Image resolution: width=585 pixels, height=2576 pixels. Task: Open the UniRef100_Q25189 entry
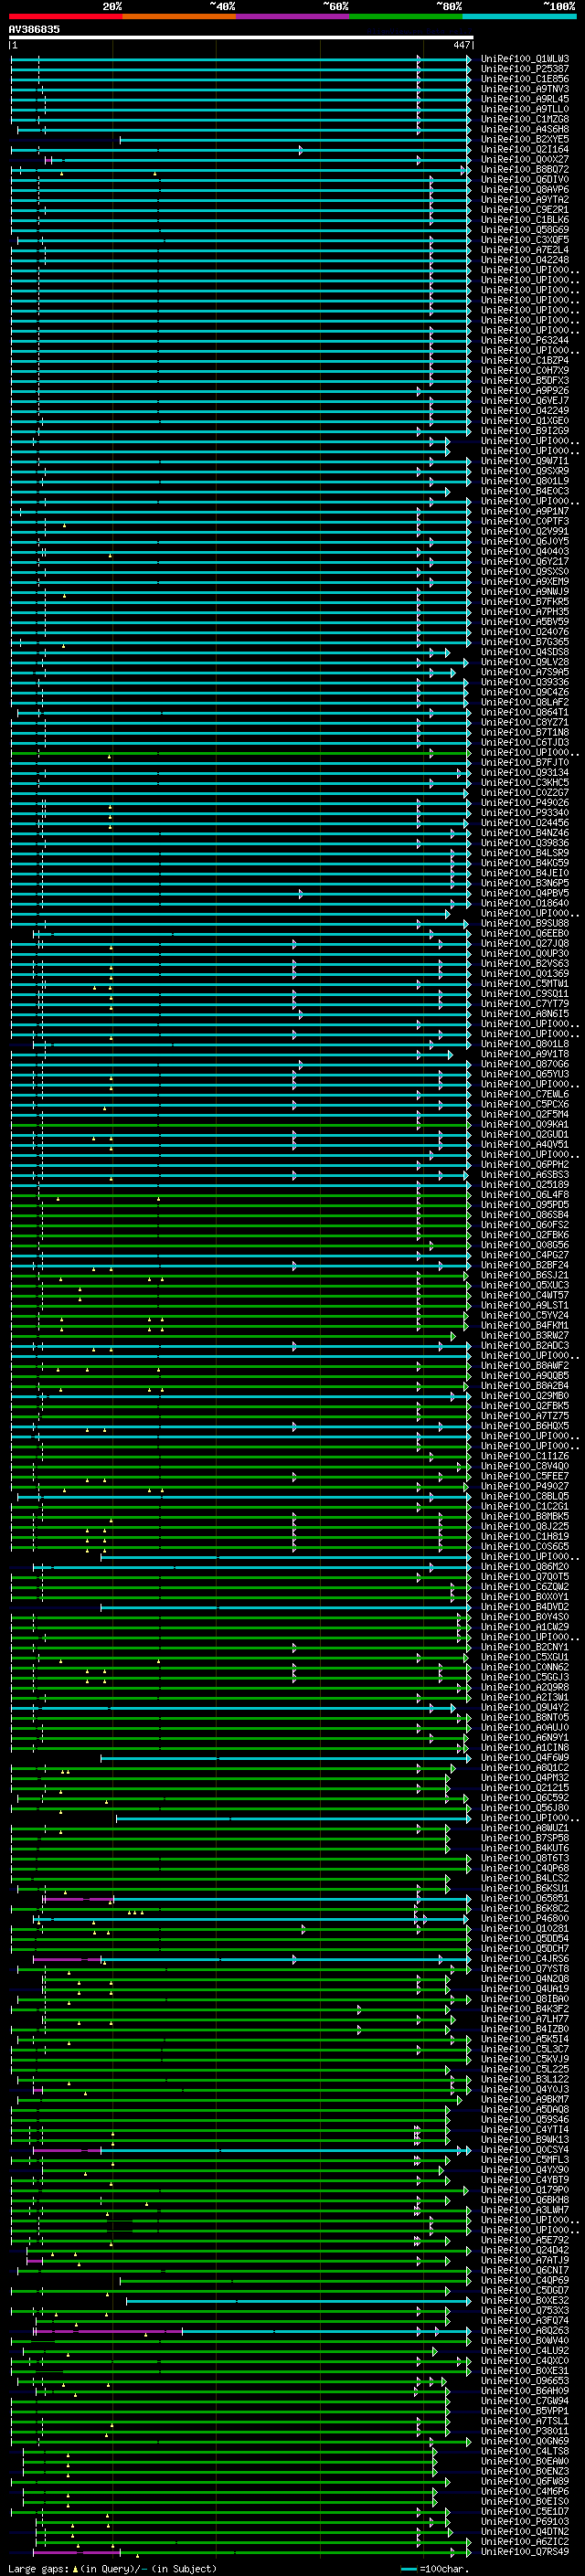point(525,1184)
